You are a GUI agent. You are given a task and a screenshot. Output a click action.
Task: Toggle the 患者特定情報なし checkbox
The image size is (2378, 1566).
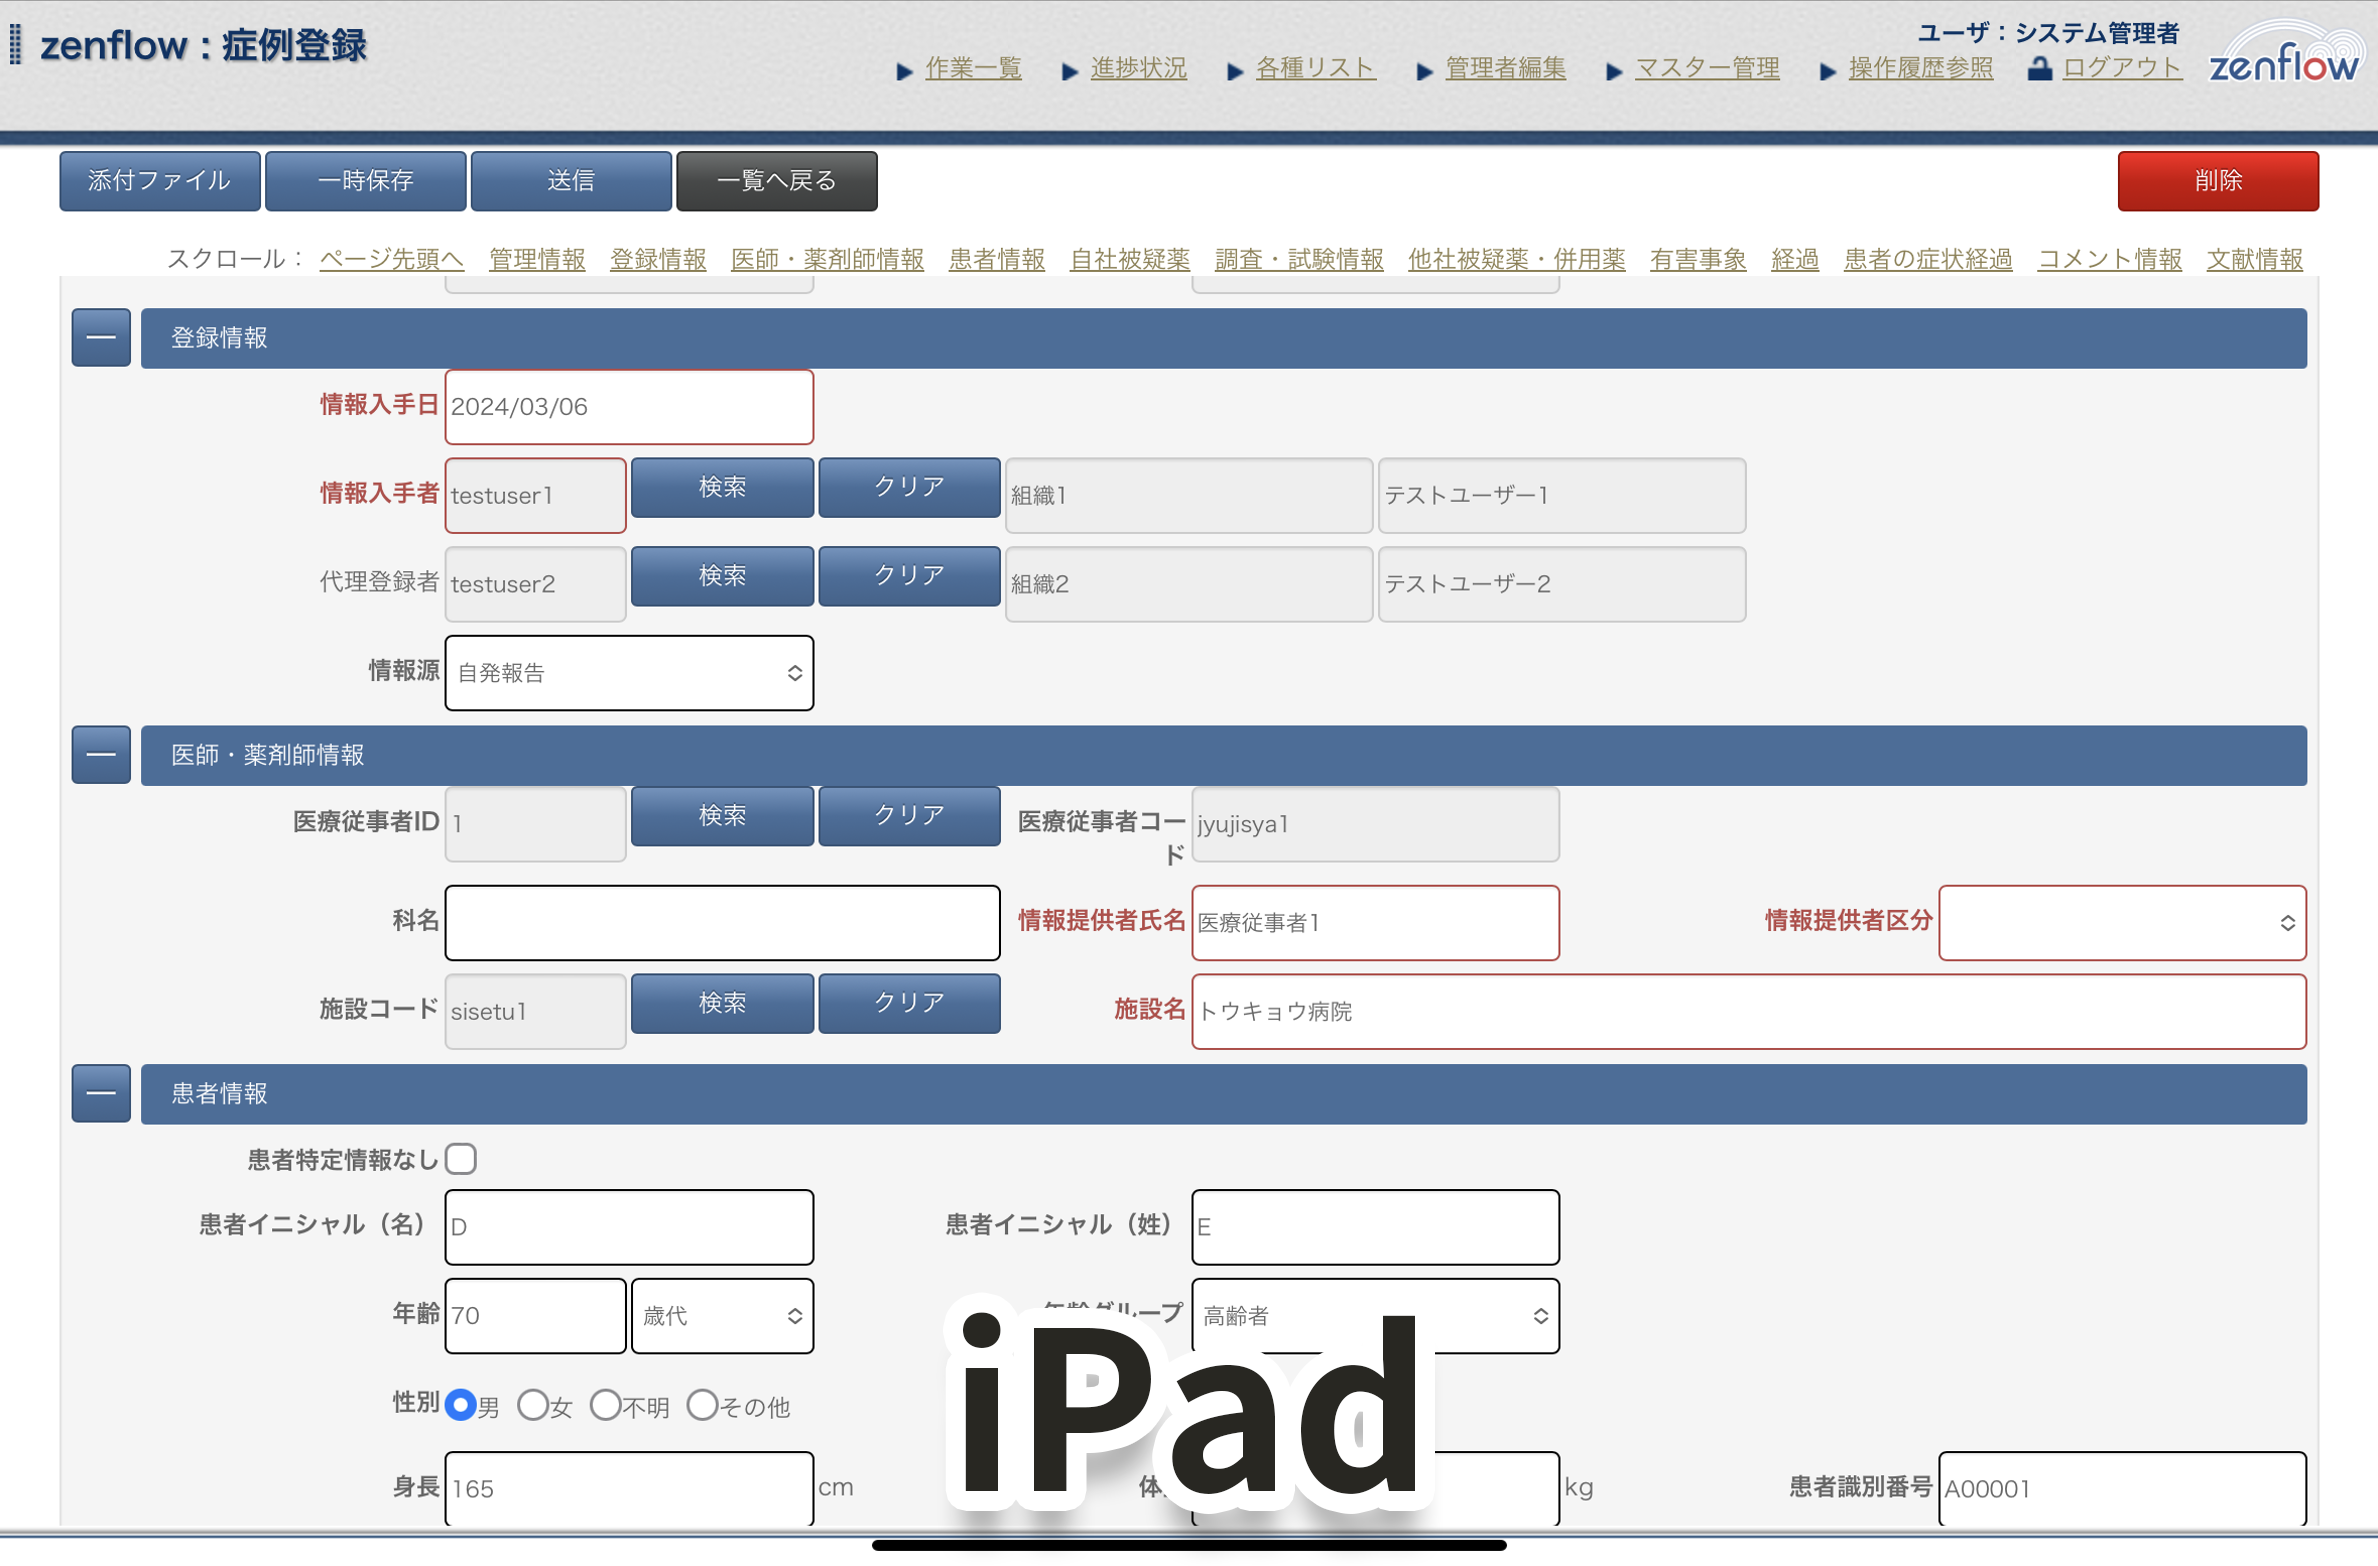461,1159
